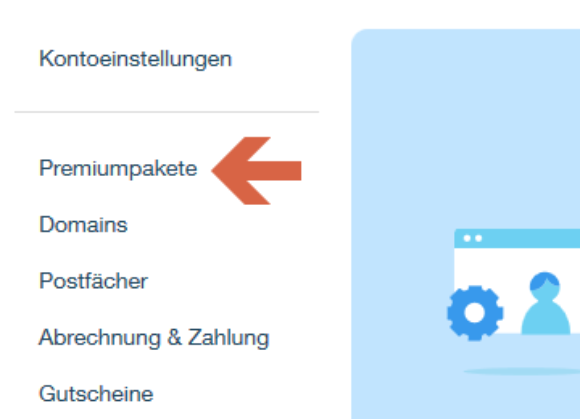This screenshot has height=419, width=580.
Task: Click the light blue banner panel
Action: 465,224
